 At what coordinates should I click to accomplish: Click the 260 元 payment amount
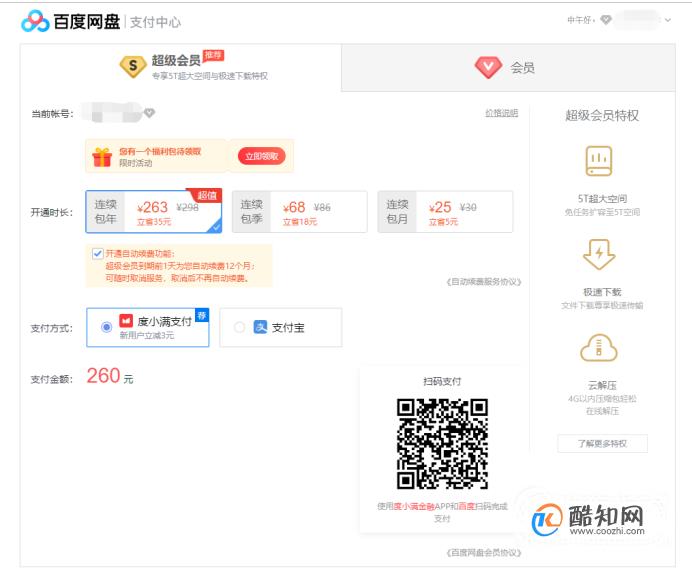coord(110,376)
